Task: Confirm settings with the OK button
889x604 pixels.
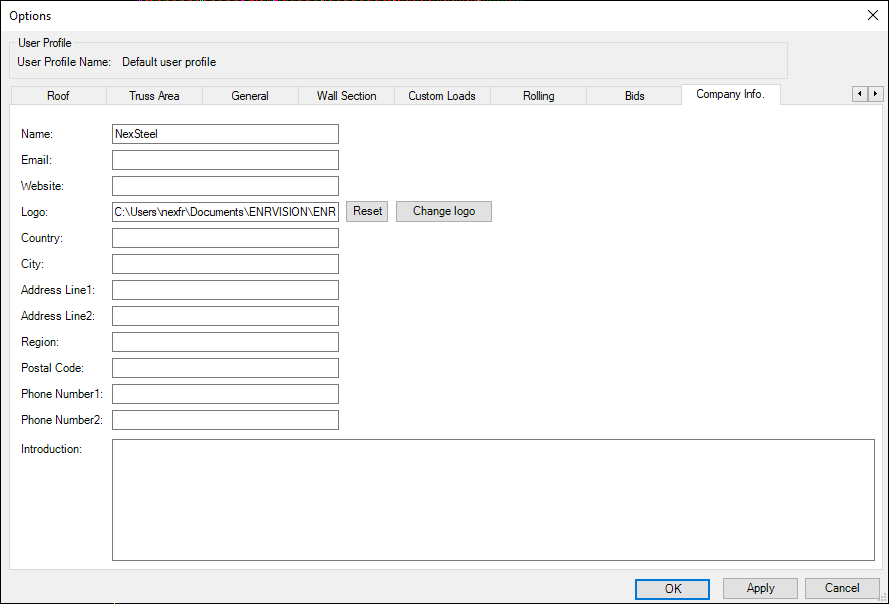Action: coord(672,589)
